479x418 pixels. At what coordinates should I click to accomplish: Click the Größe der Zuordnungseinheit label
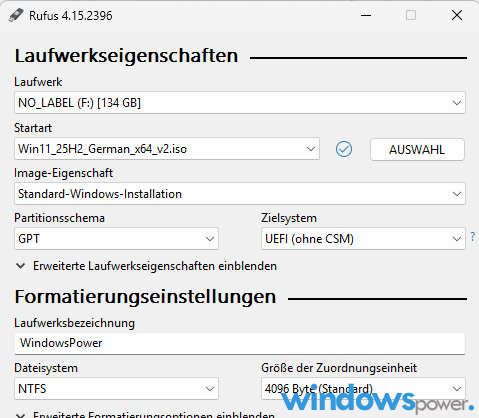tap(339, 368)
